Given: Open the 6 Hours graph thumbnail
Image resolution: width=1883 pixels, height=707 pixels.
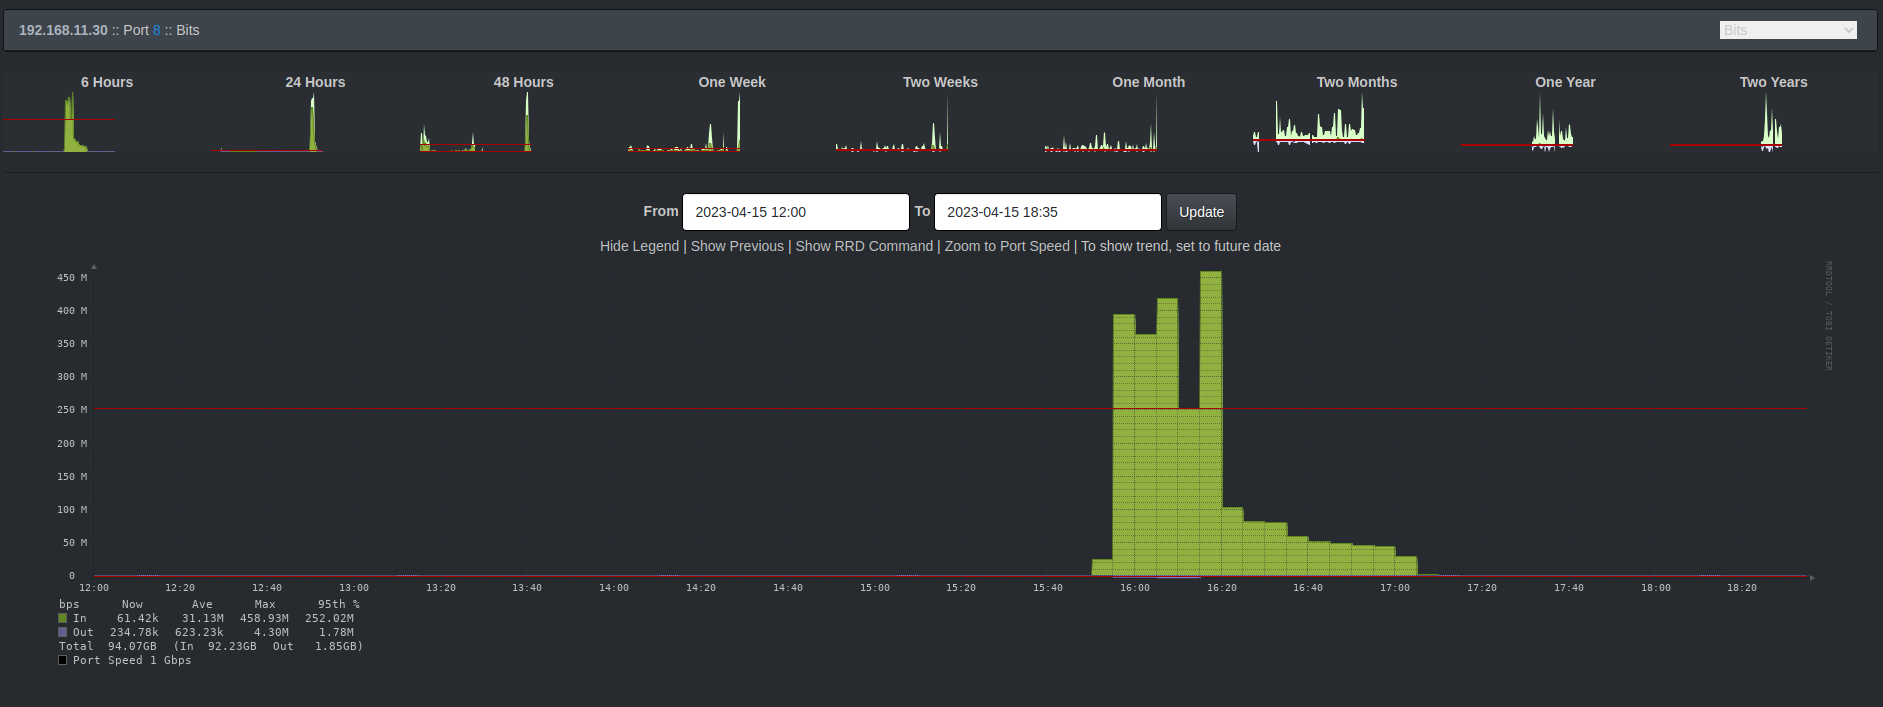Looking at the screenshot, I should click(x=60, y=124).
